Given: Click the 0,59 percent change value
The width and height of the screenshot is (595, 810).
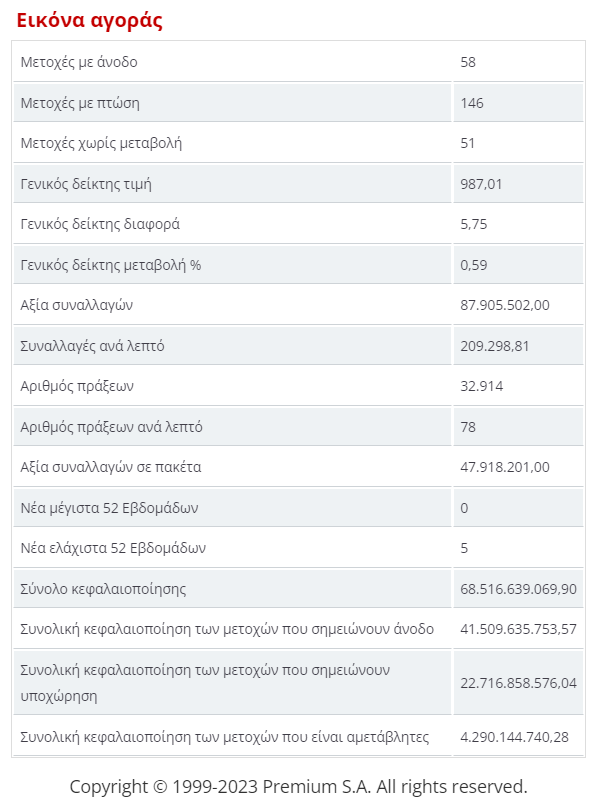Looking at the screenshot, I should pyautogui.click(x=474, y=265).
